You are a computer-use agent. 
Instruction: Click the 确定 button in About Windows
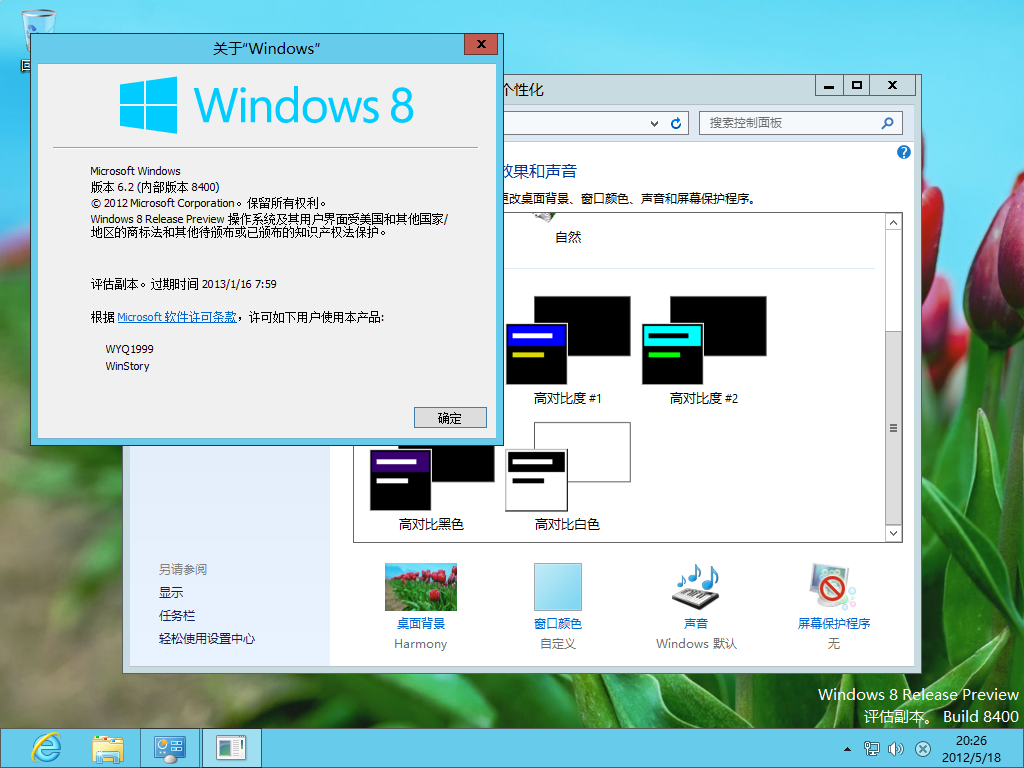coord(450,418)
